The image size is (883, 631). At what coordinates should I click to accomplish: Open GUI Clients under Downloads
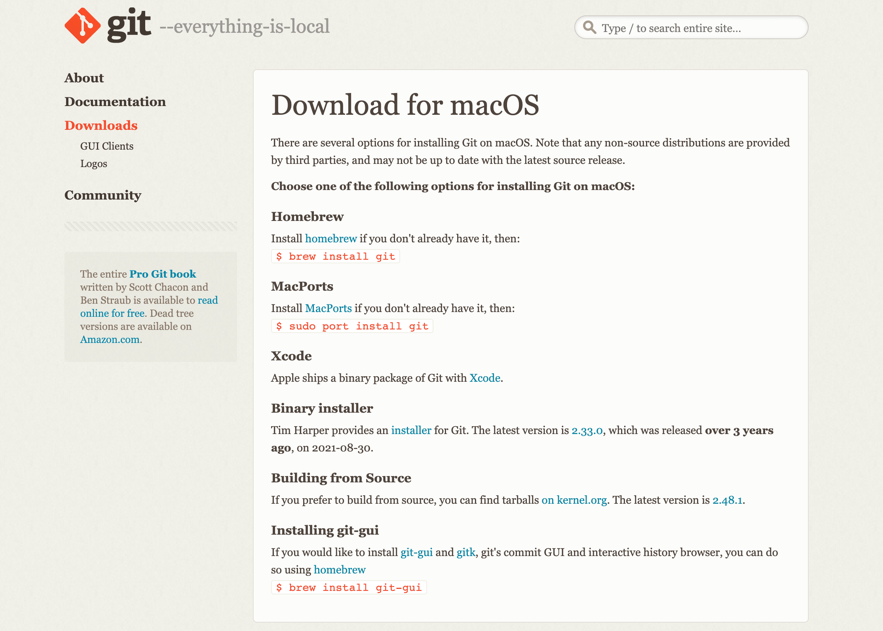[106, 146]
